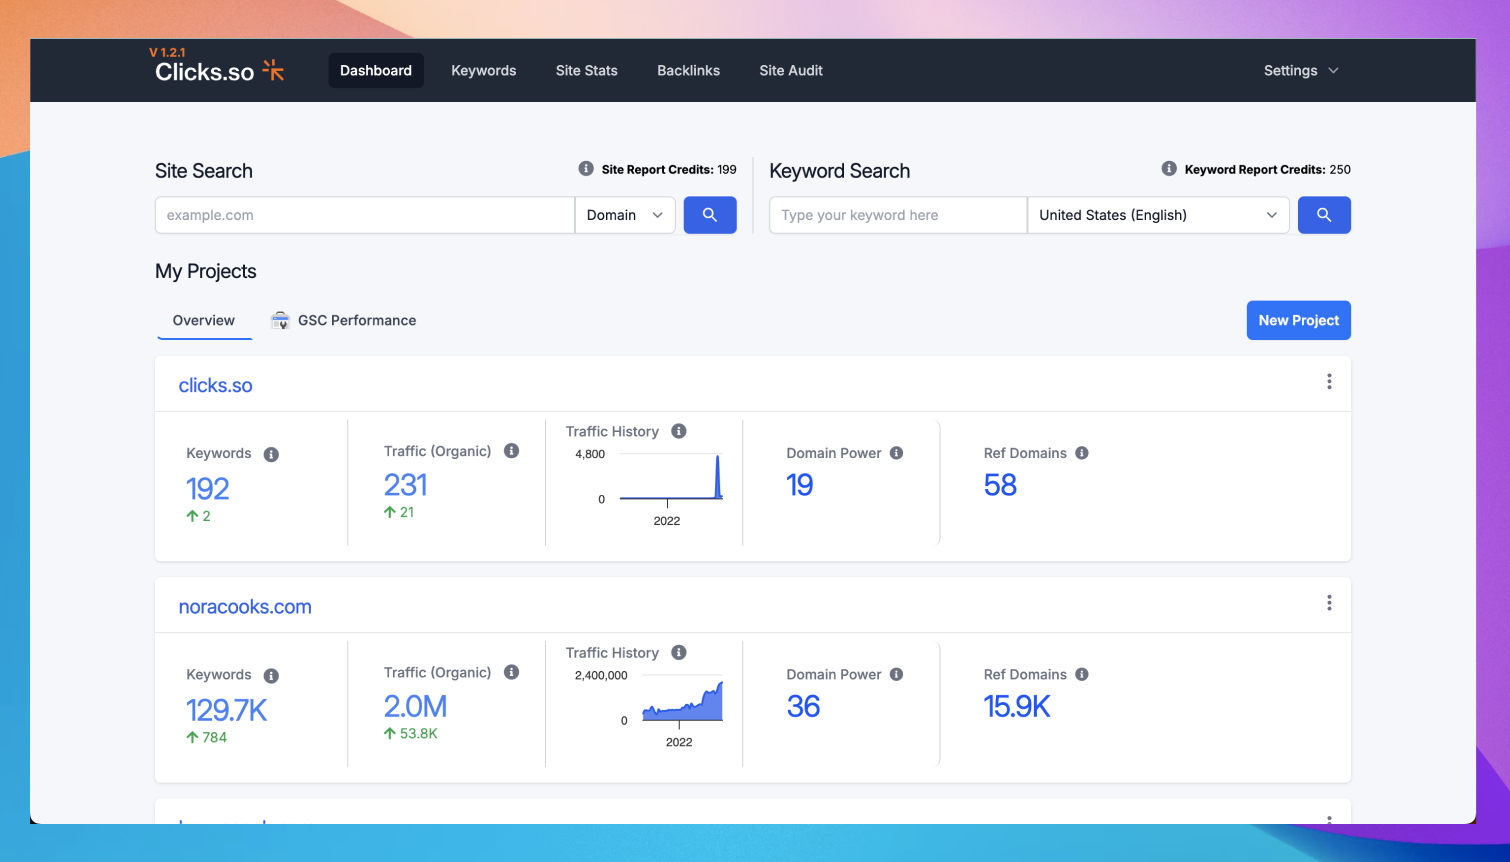Click noracooks.com Ref Domains info icon
Screen dimensions: 1510x862
(1082, 674)
